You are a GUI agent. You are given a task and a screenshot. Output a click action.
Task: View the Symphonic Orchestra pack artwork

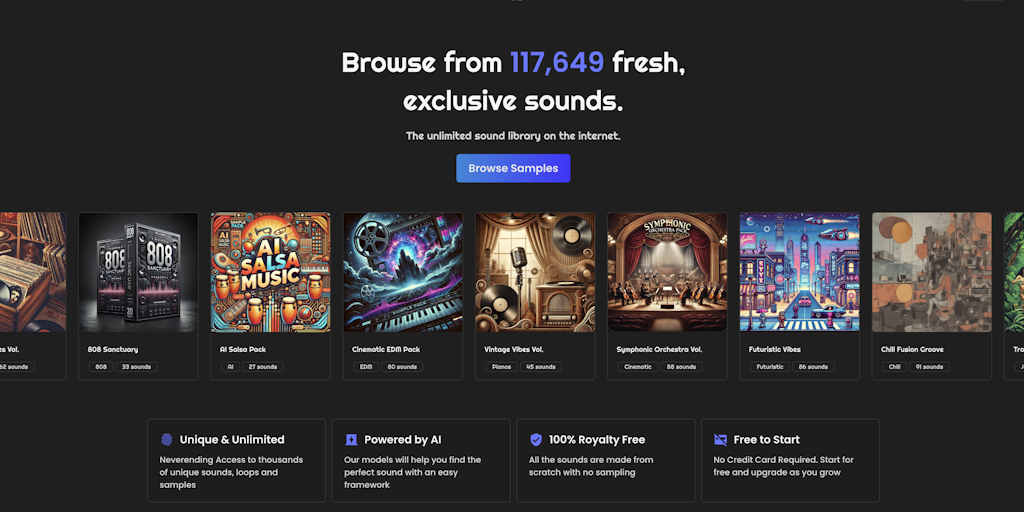pos(667,272)
